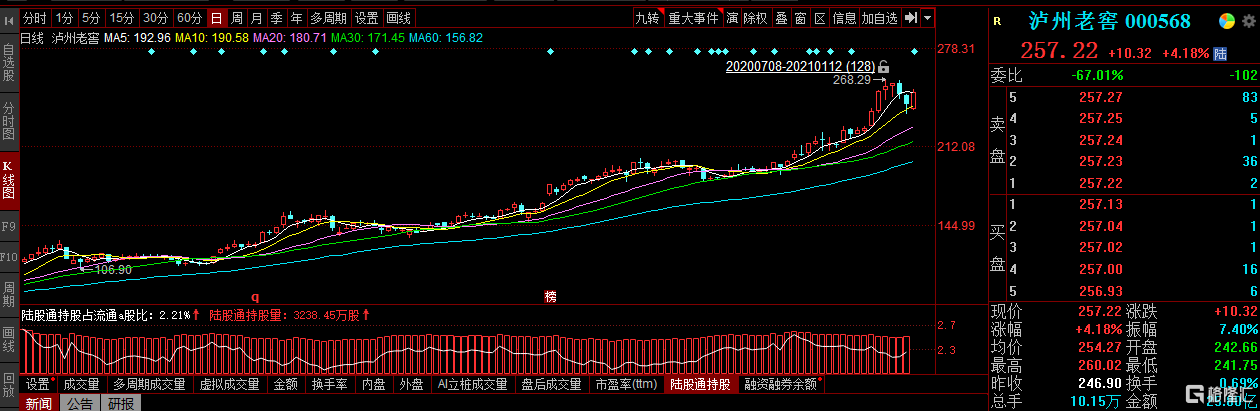Open the 研报 research reports tab
Viewport: 1260px width, 411px height.
point(119,403)
